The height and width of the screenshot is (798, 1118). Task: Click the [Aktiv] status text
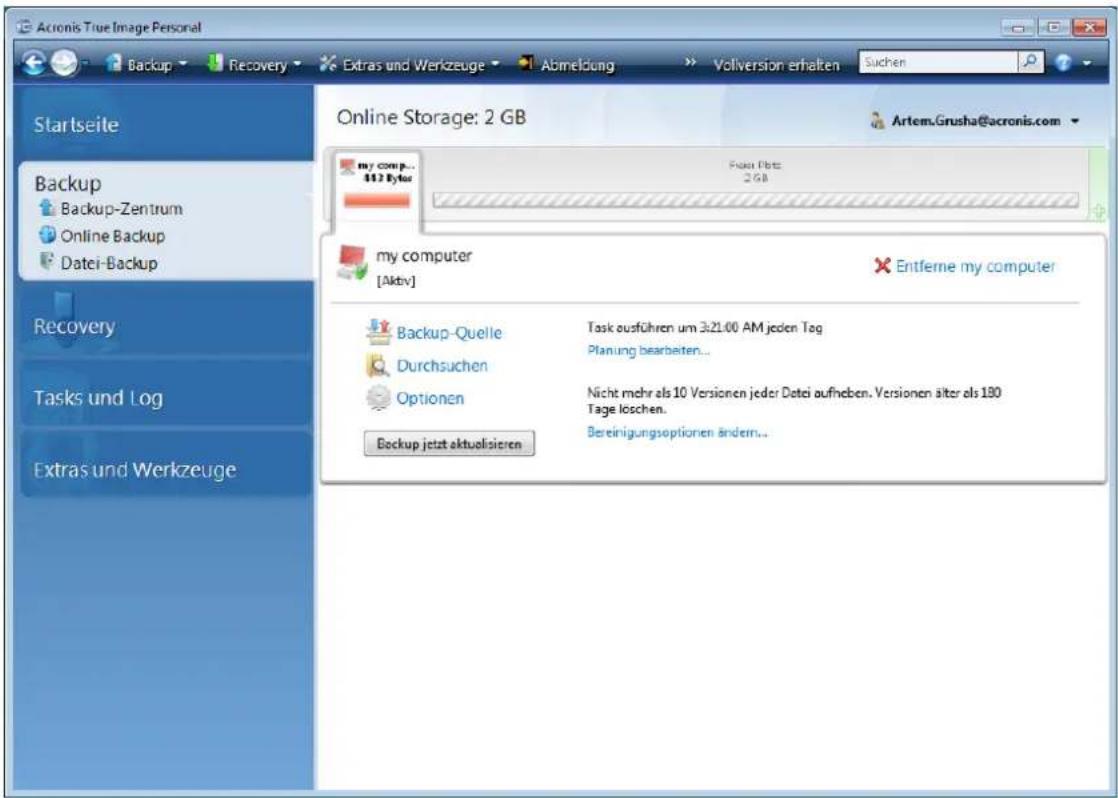[x=396, y=281]
